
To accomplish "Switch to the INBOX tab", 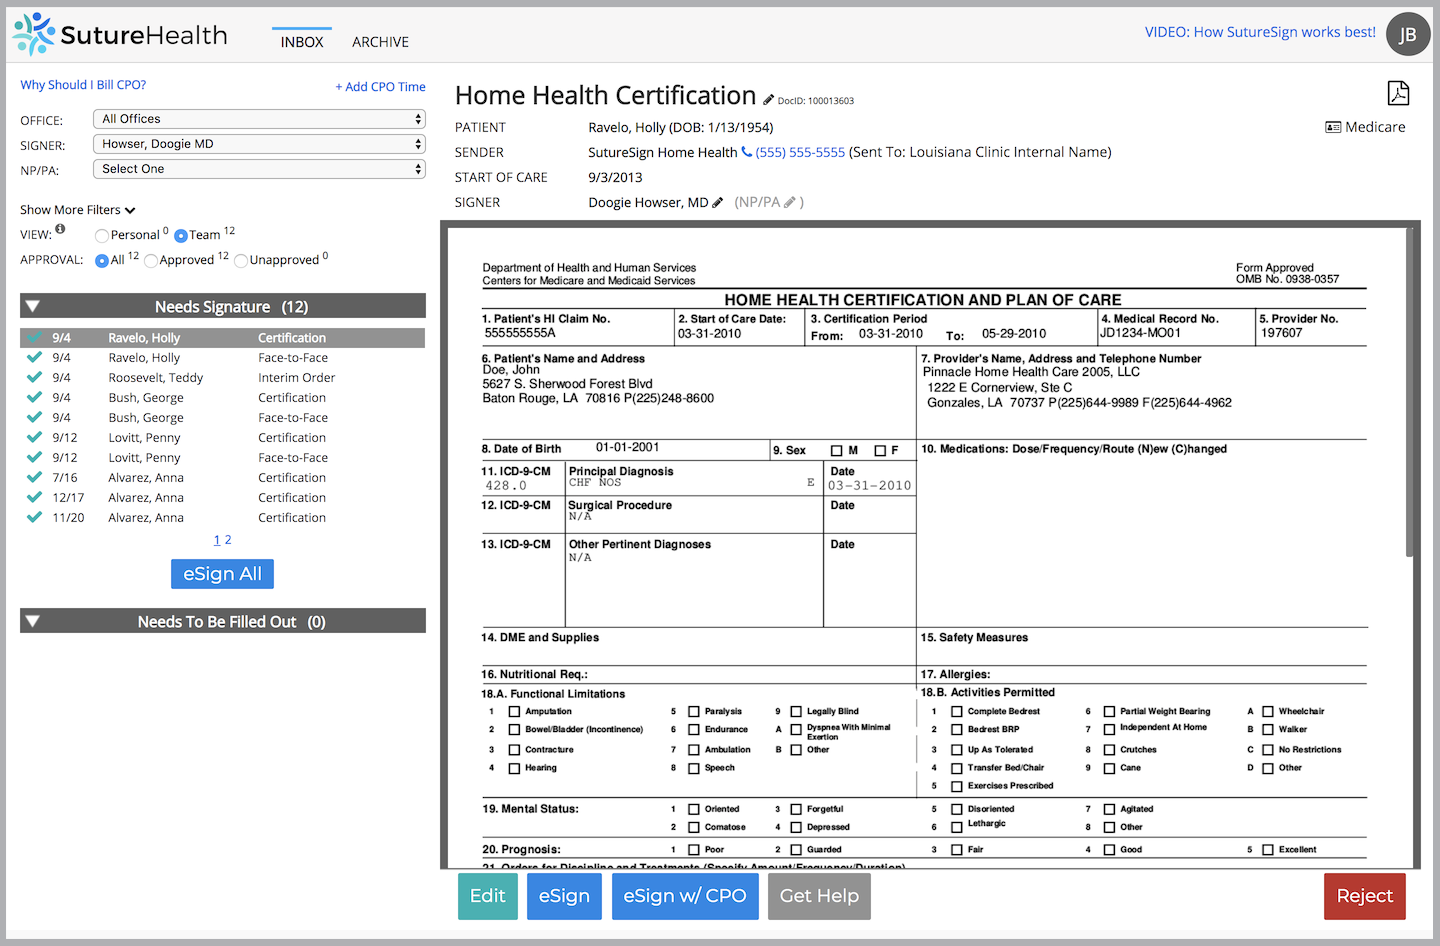I will 301,42.
